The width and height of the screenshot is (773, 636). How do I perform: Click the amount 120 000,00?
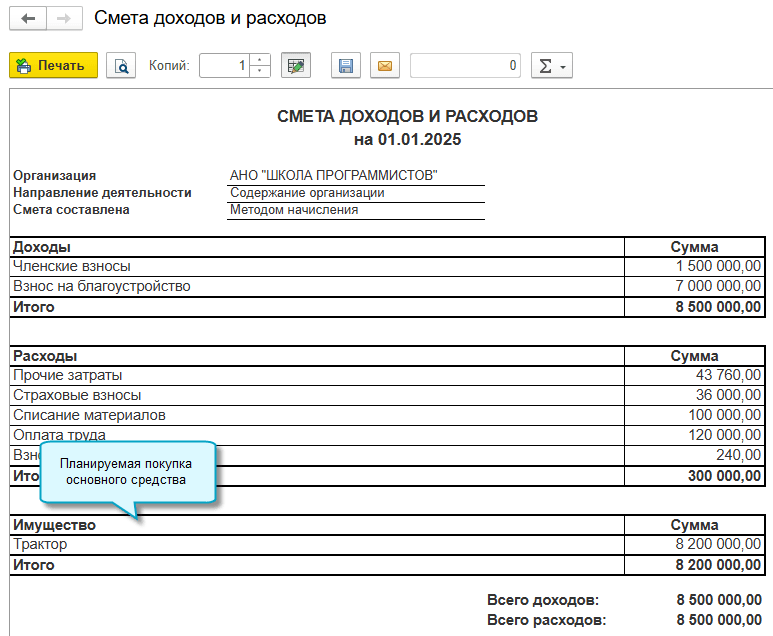click(725, 435)
